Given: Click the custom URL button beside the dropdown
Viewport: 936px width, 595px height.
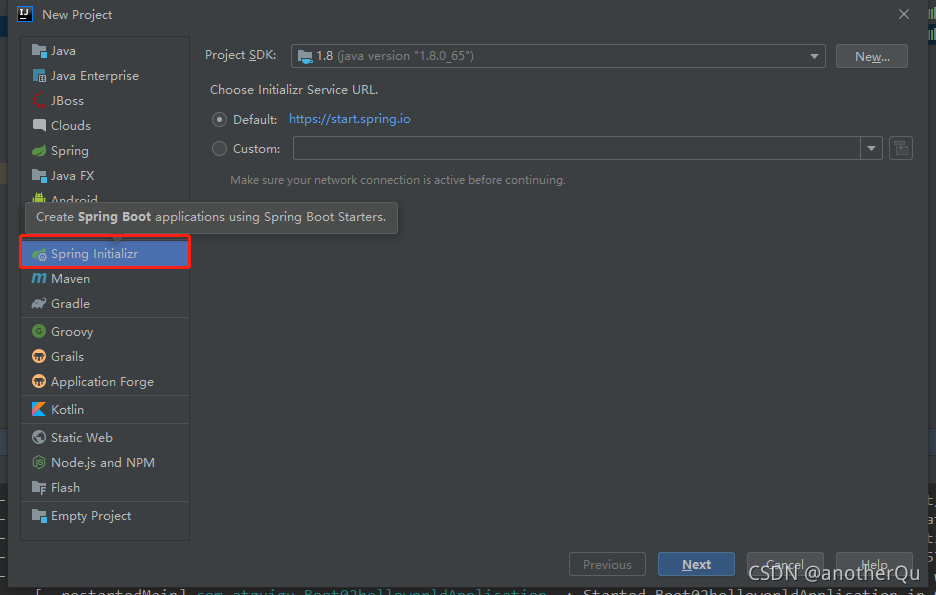Looking at the screenshot, I should (x=901, y=148).
